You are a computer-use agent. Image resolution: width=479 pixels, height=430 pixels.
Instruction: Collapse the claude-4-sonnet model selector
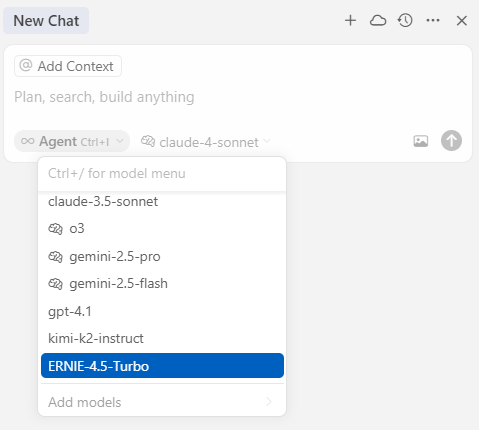(x=205, y=142)
